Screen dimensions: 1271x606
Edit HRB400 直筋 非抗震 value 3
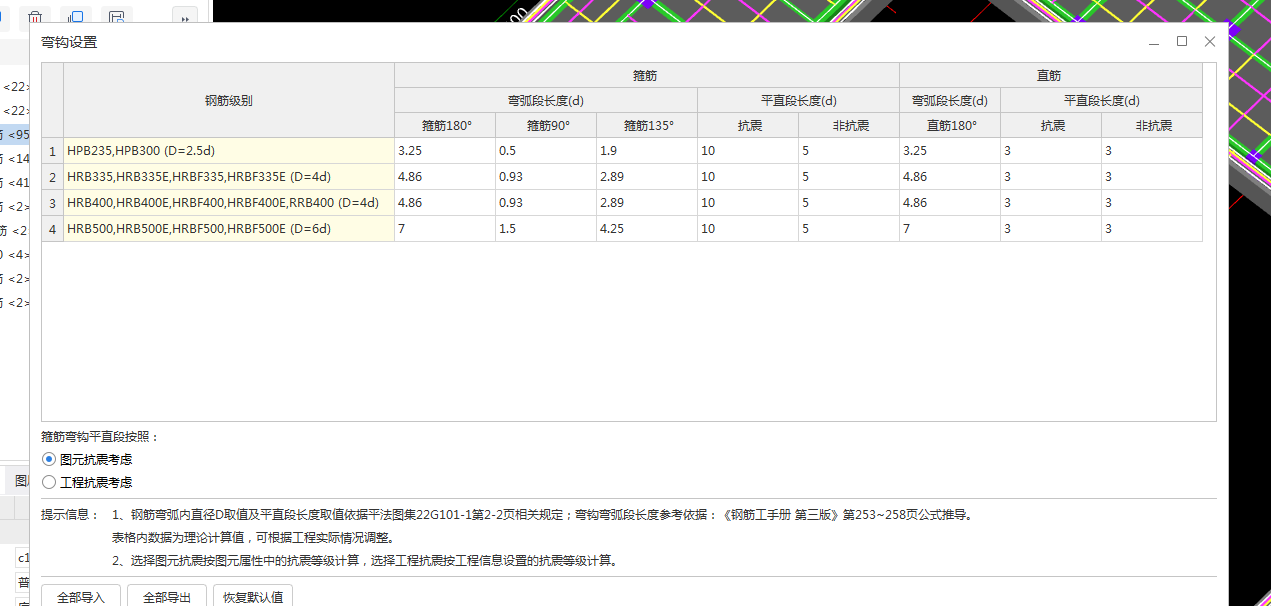tap(1152, 203)
